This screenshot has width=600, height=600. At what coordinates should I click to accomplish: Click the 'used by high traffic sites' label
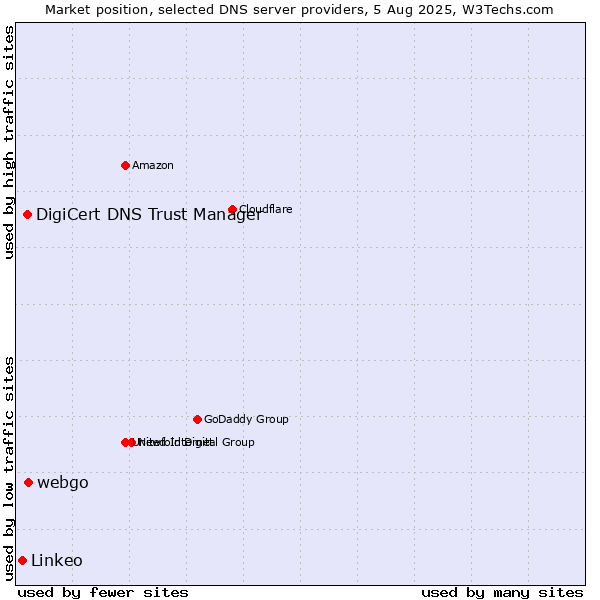(9, 143)
